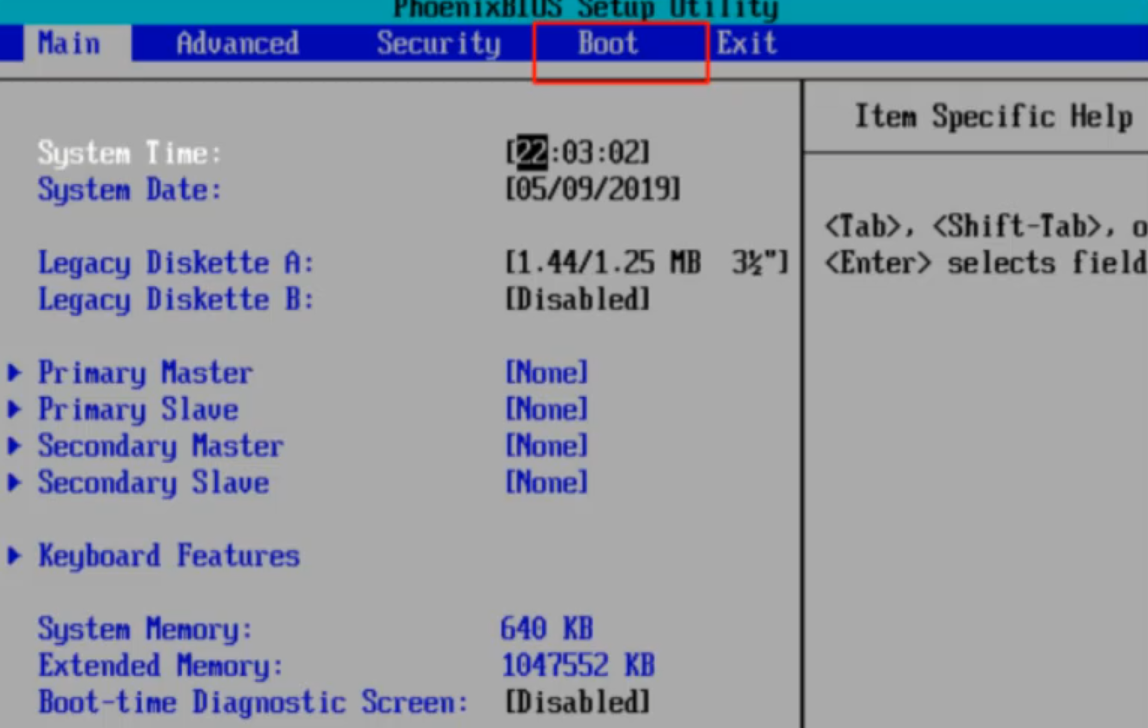Toggle Boot-time Diagnostic Screen Disabled value
1148x728 pixels.
[578, 702]
